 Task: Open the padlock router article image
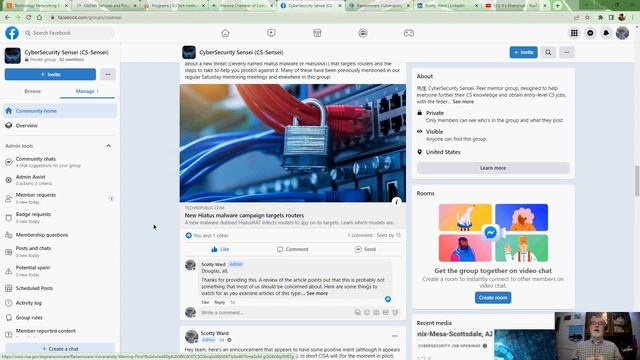[x=293, y=143]
